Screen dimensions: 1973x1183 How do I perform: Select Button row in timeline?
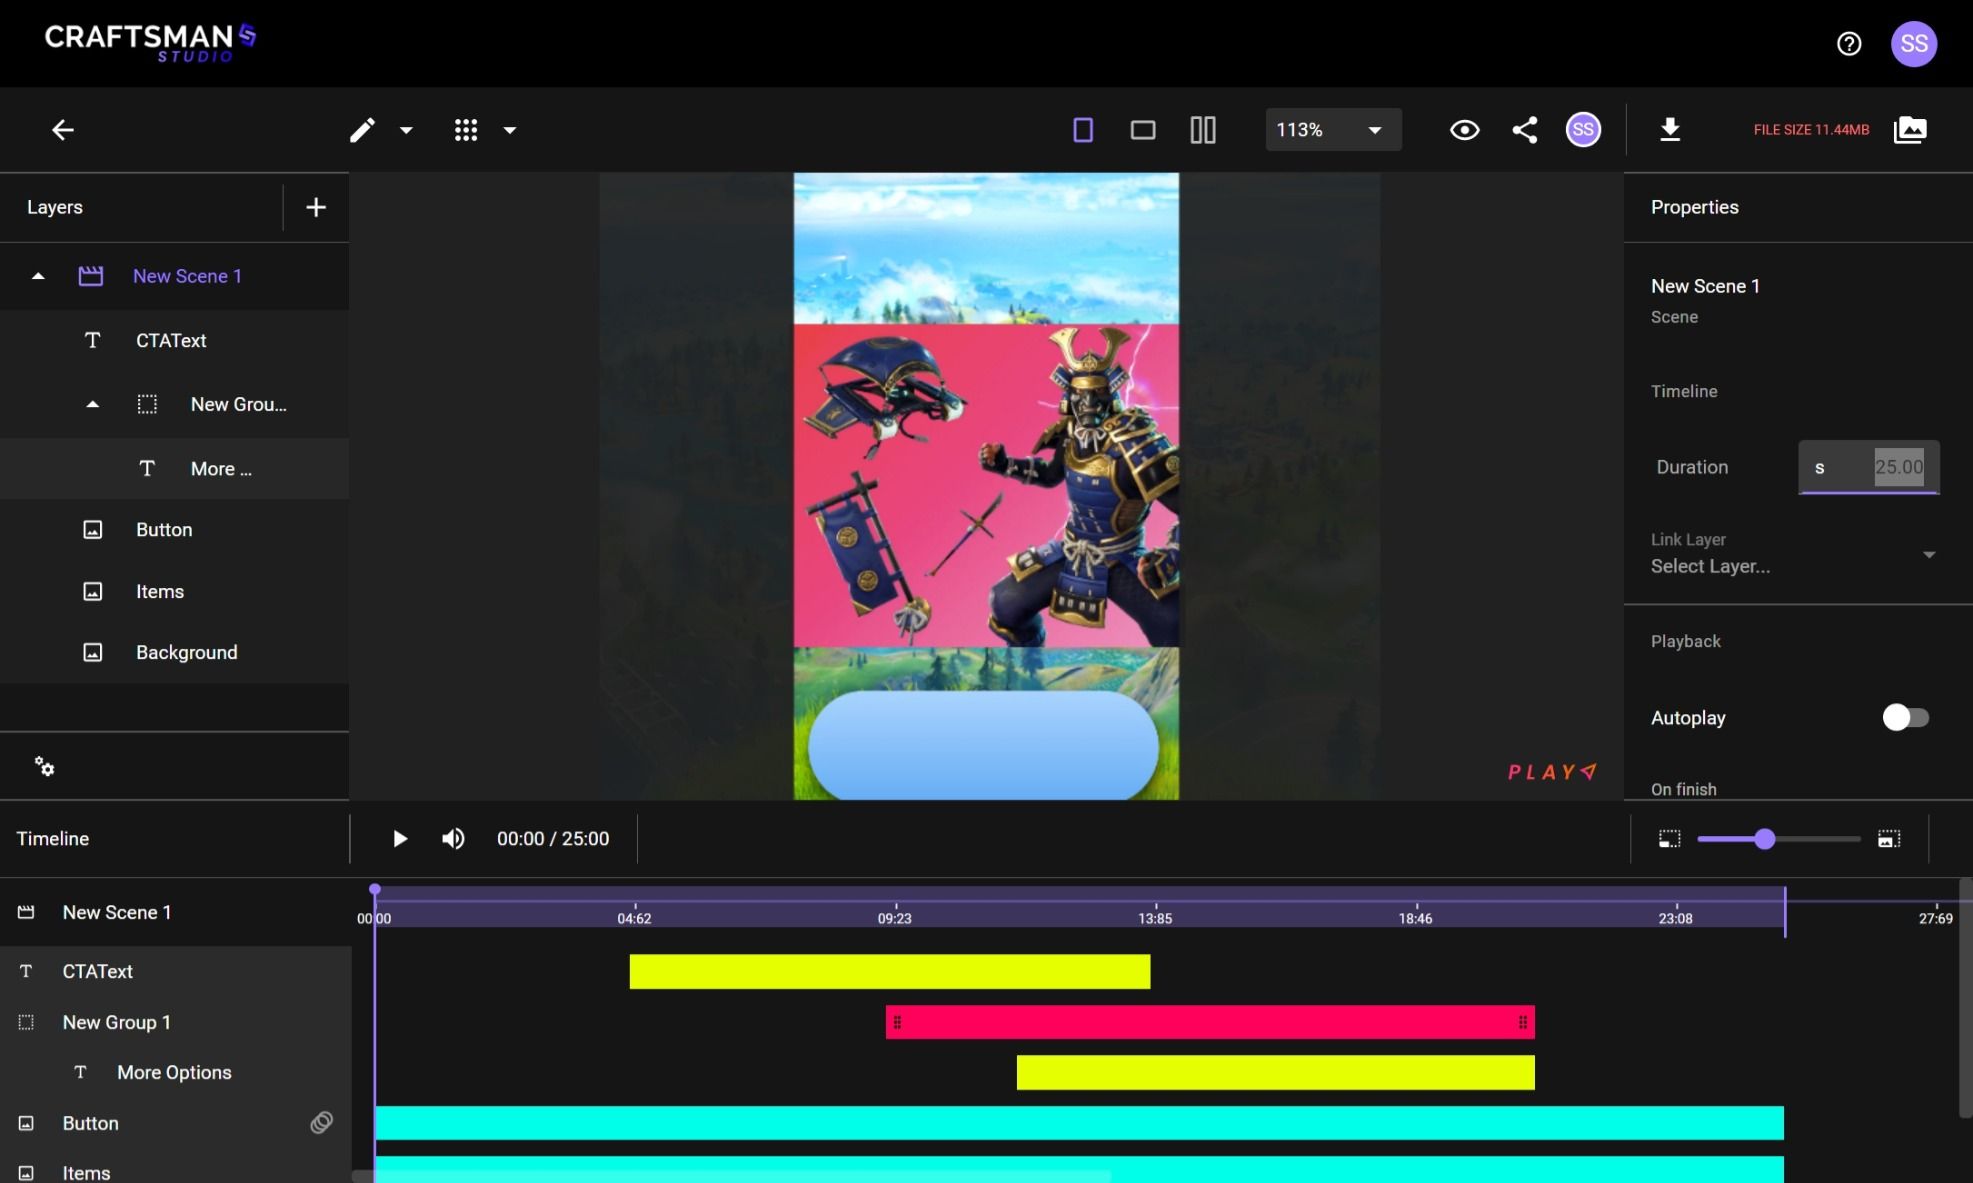click(175, 1124)
